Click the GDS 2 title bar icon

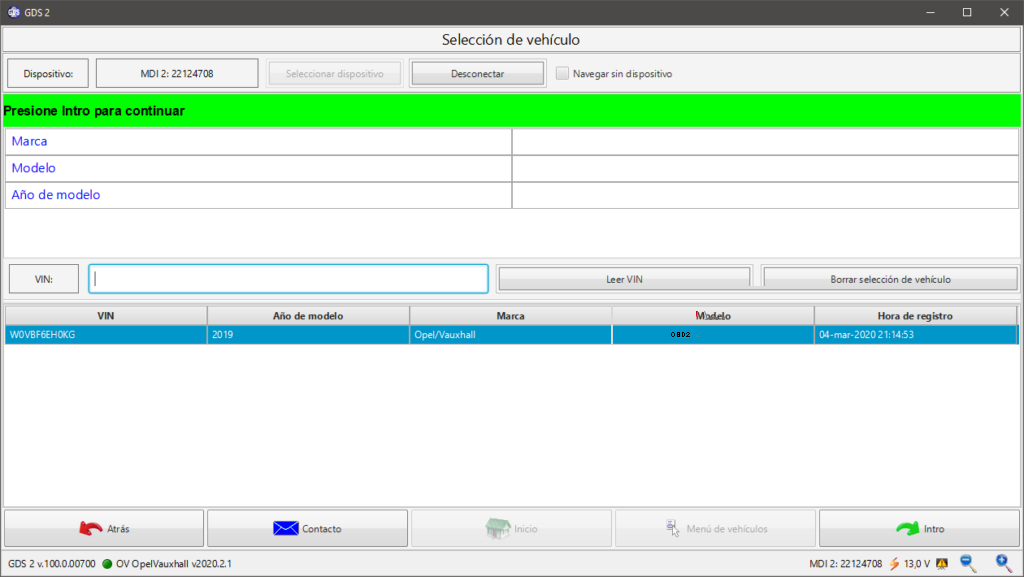pyautogui.click(x=13, y=12)
